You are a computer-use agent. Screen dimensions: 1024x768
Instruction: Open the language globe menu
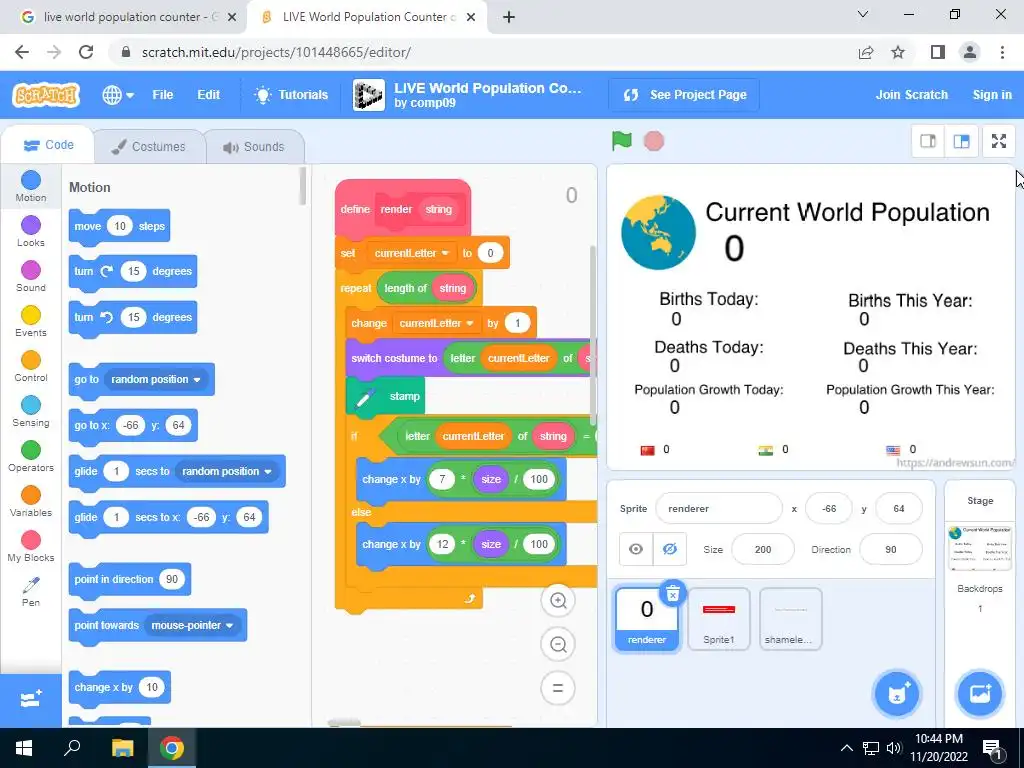[118, 95]
